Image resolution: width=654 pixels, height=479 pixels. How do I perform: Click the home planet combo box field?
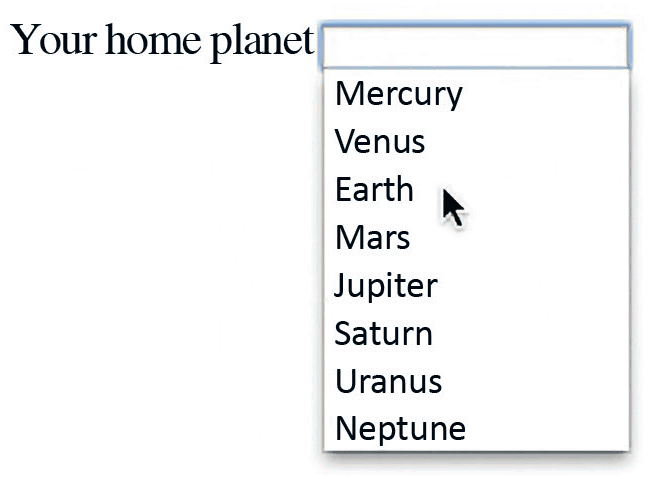[x=475, y=45]
